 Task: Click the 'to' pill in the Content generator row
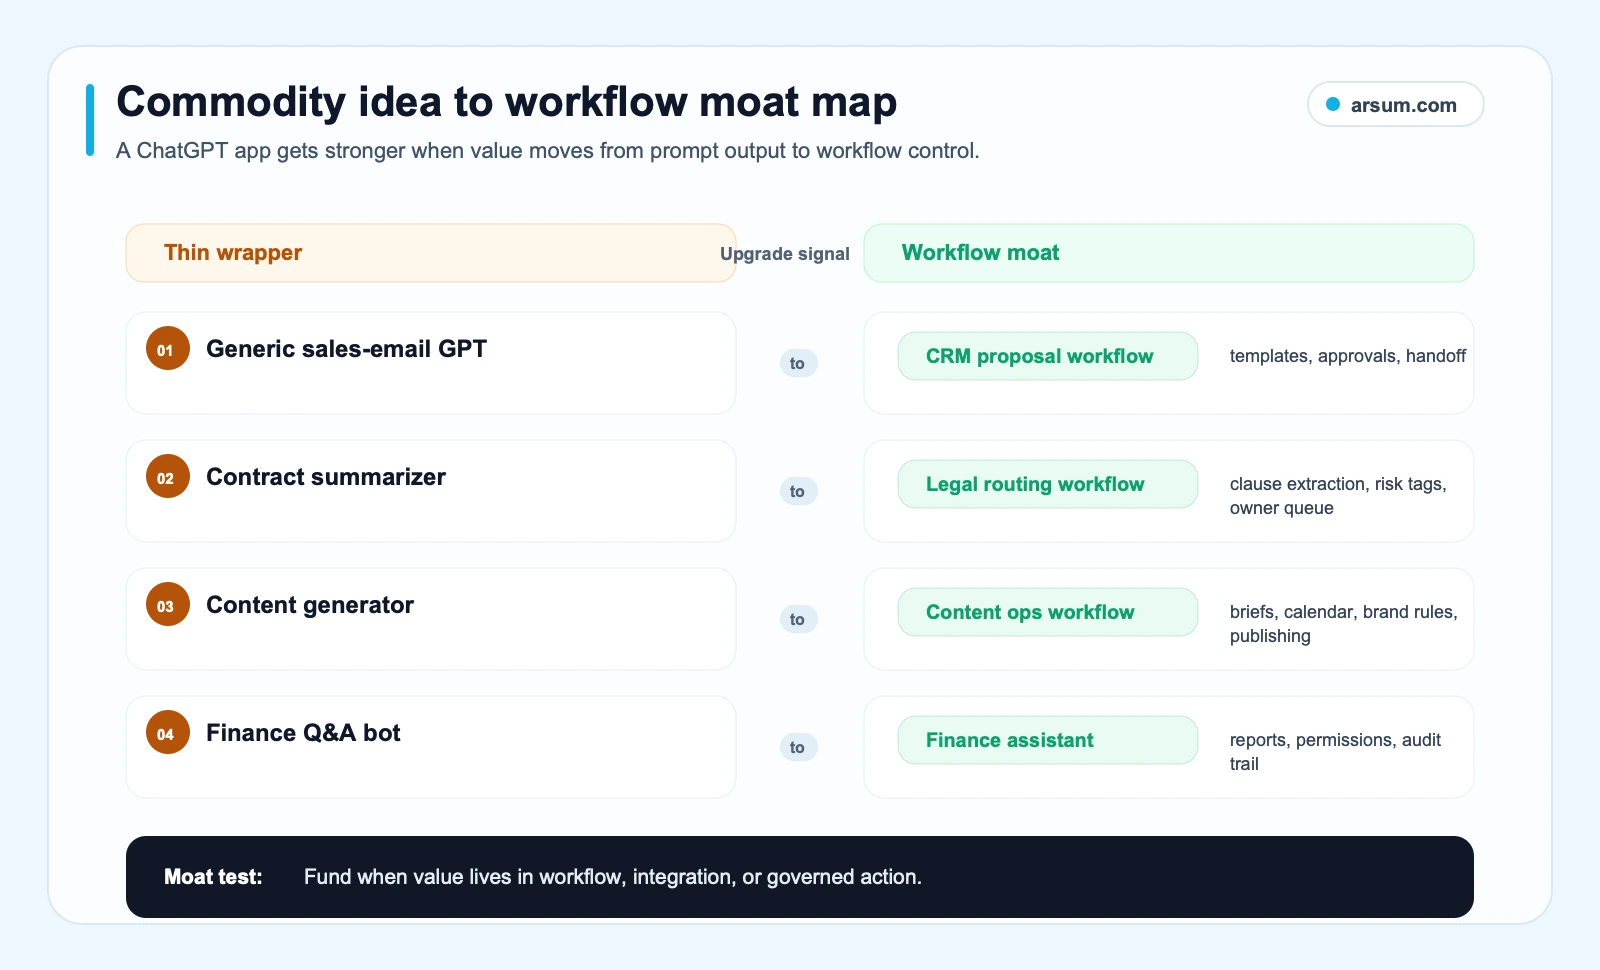tap(798, 619)
